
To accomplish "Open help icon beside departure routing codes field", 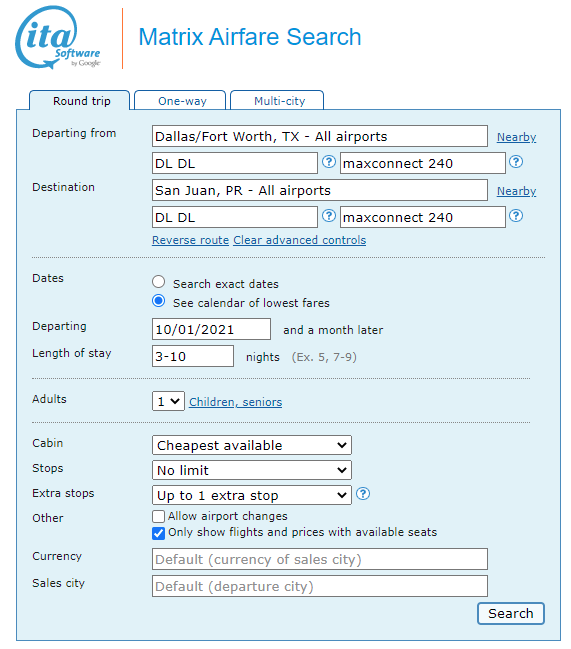I will [x=329, y=162].
